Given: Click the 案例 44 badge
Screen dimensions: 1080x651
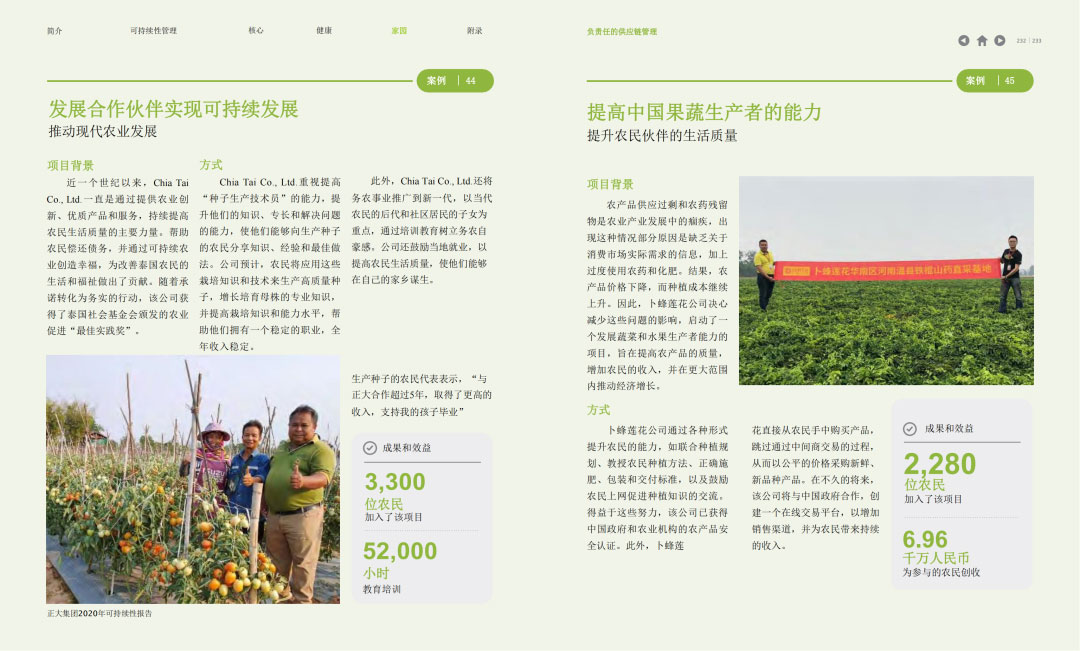Looking at the screenshot, I should [x=455, y=81].
